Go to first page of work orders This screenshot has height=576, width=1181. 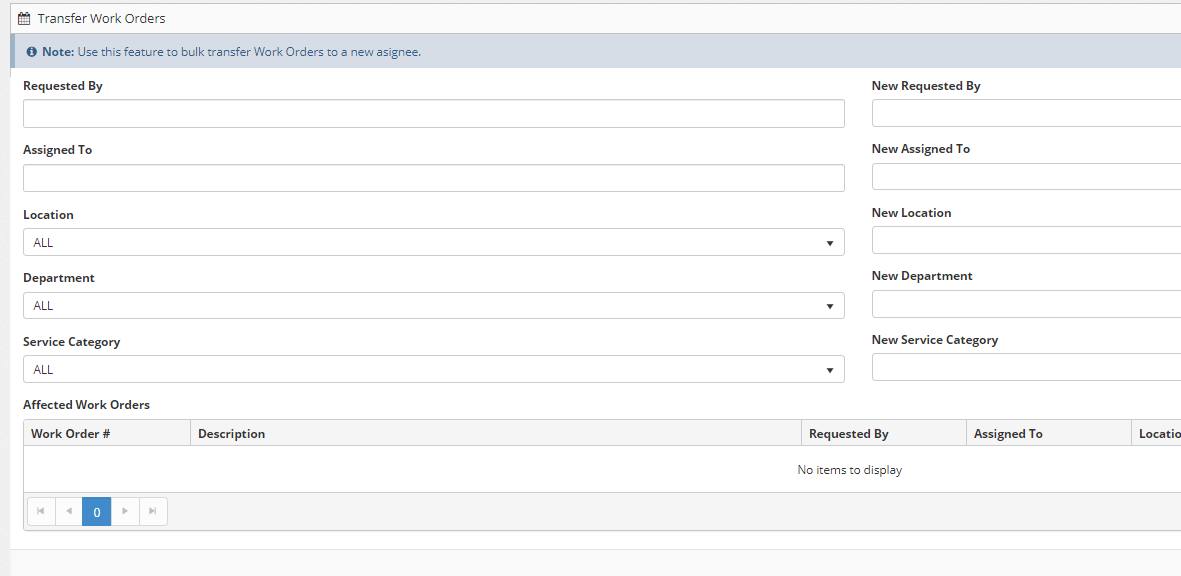point(41,512)
